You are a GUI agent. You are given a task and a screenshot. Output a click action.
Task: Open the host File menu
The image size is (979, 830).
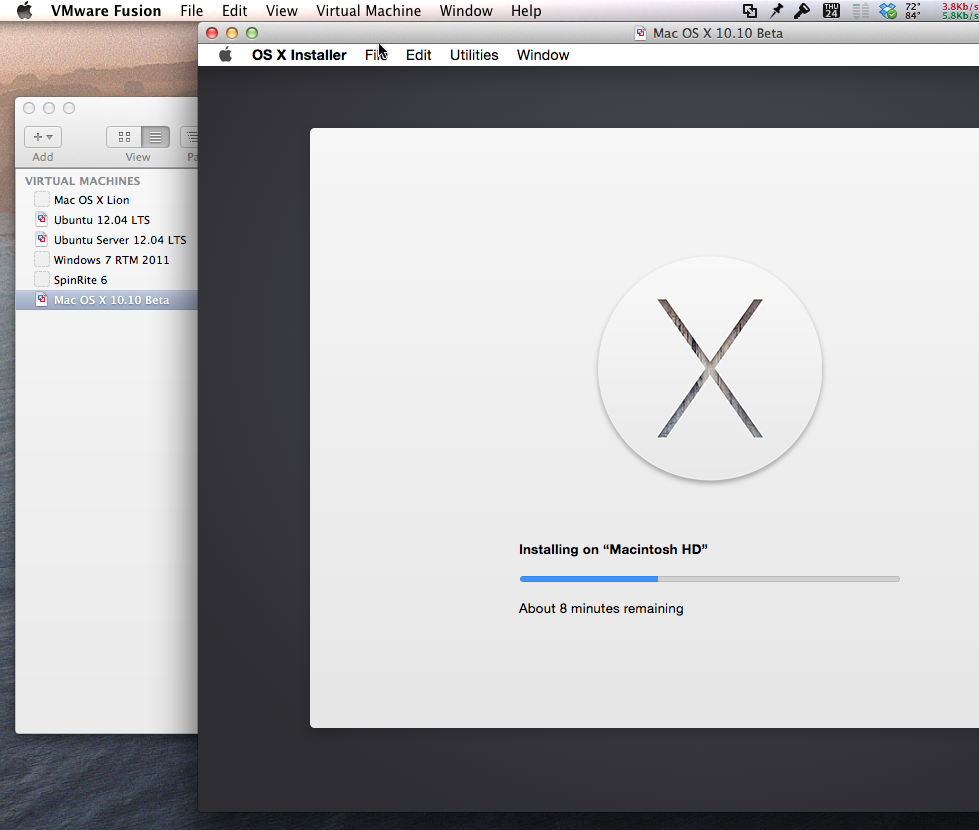[x=192, y=11]
